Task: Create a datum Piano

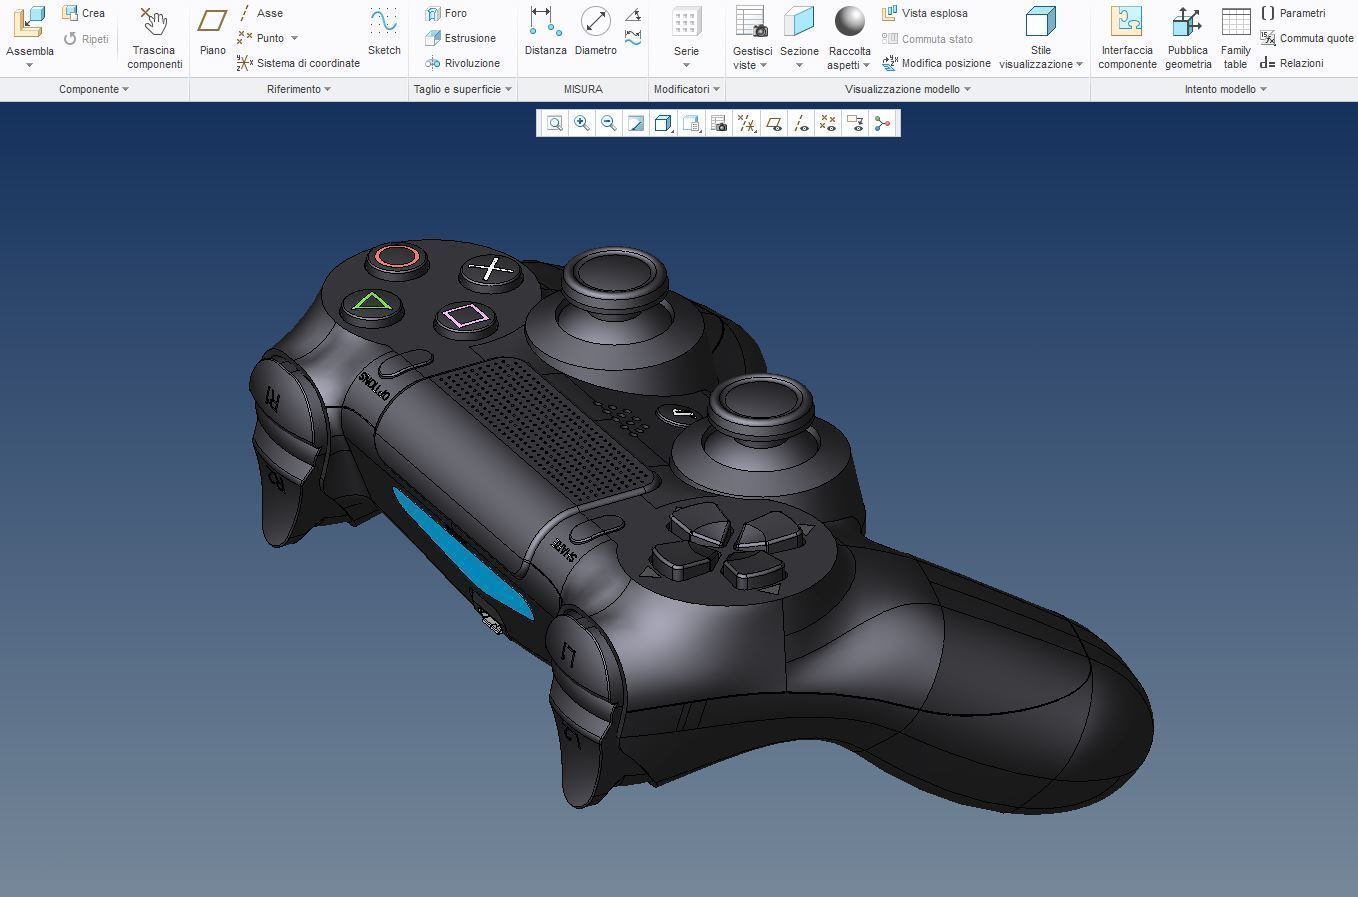Action: pos(212,32)
